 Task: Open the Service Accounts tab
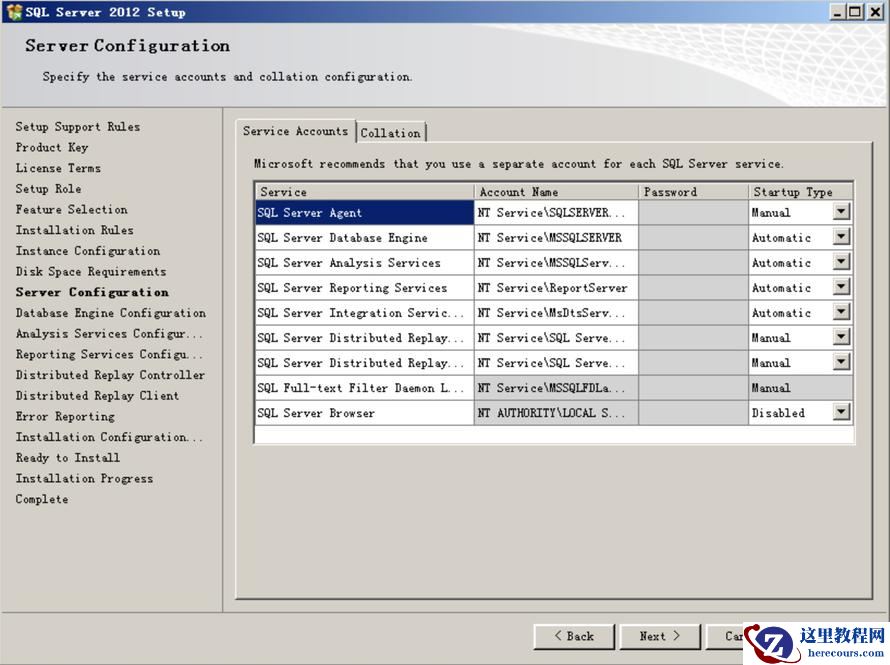click(x=295, y=131)
